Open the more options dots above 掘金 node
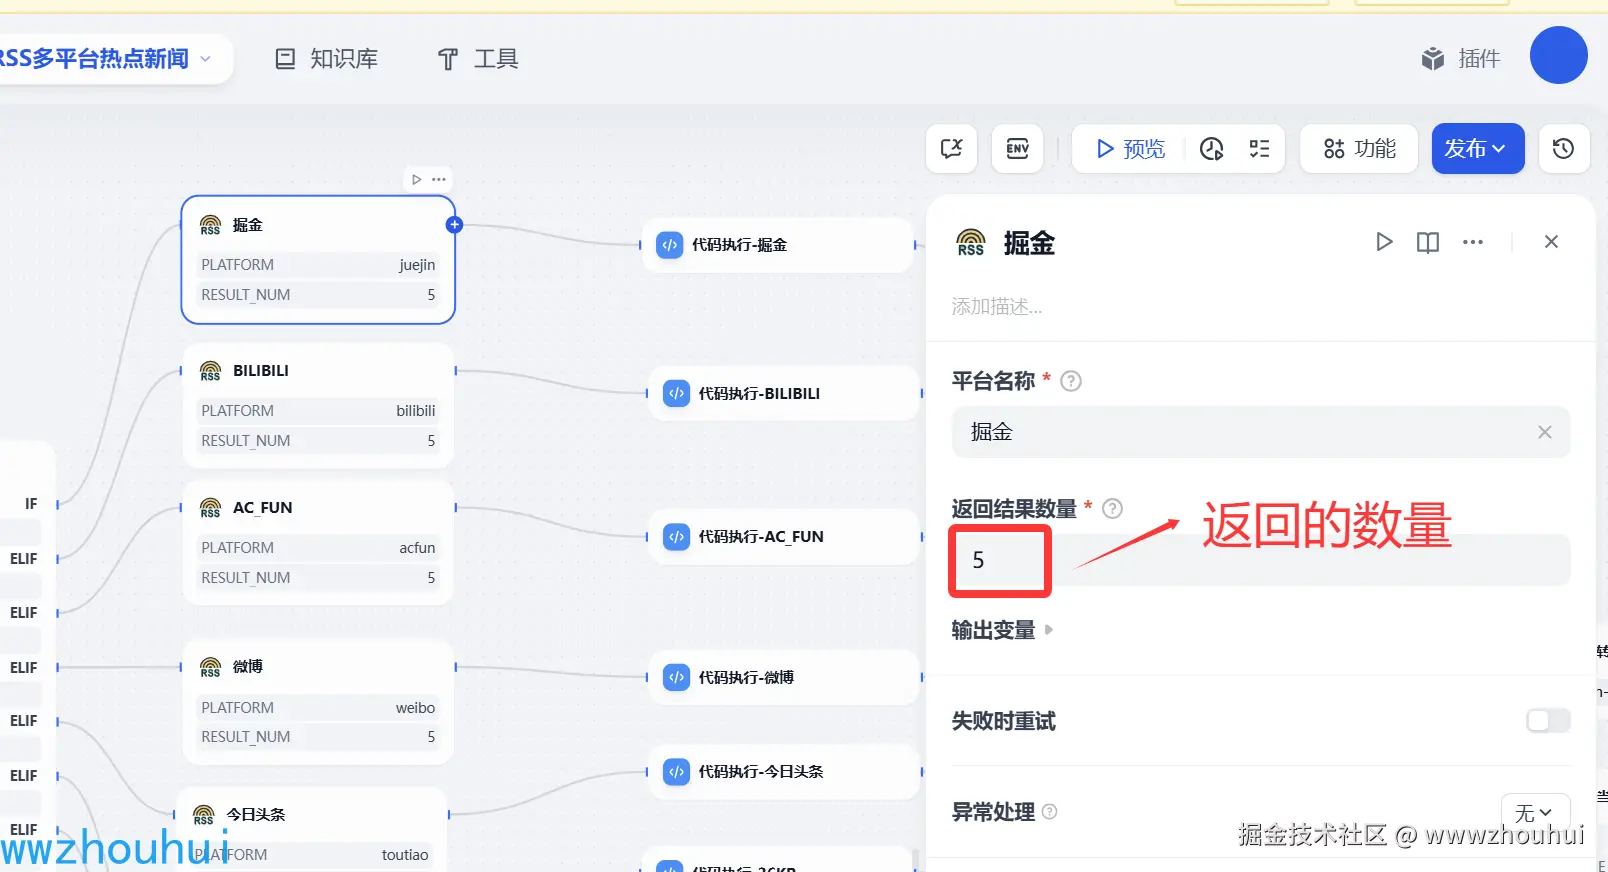Screen dimensions: 1608x872 438,180
